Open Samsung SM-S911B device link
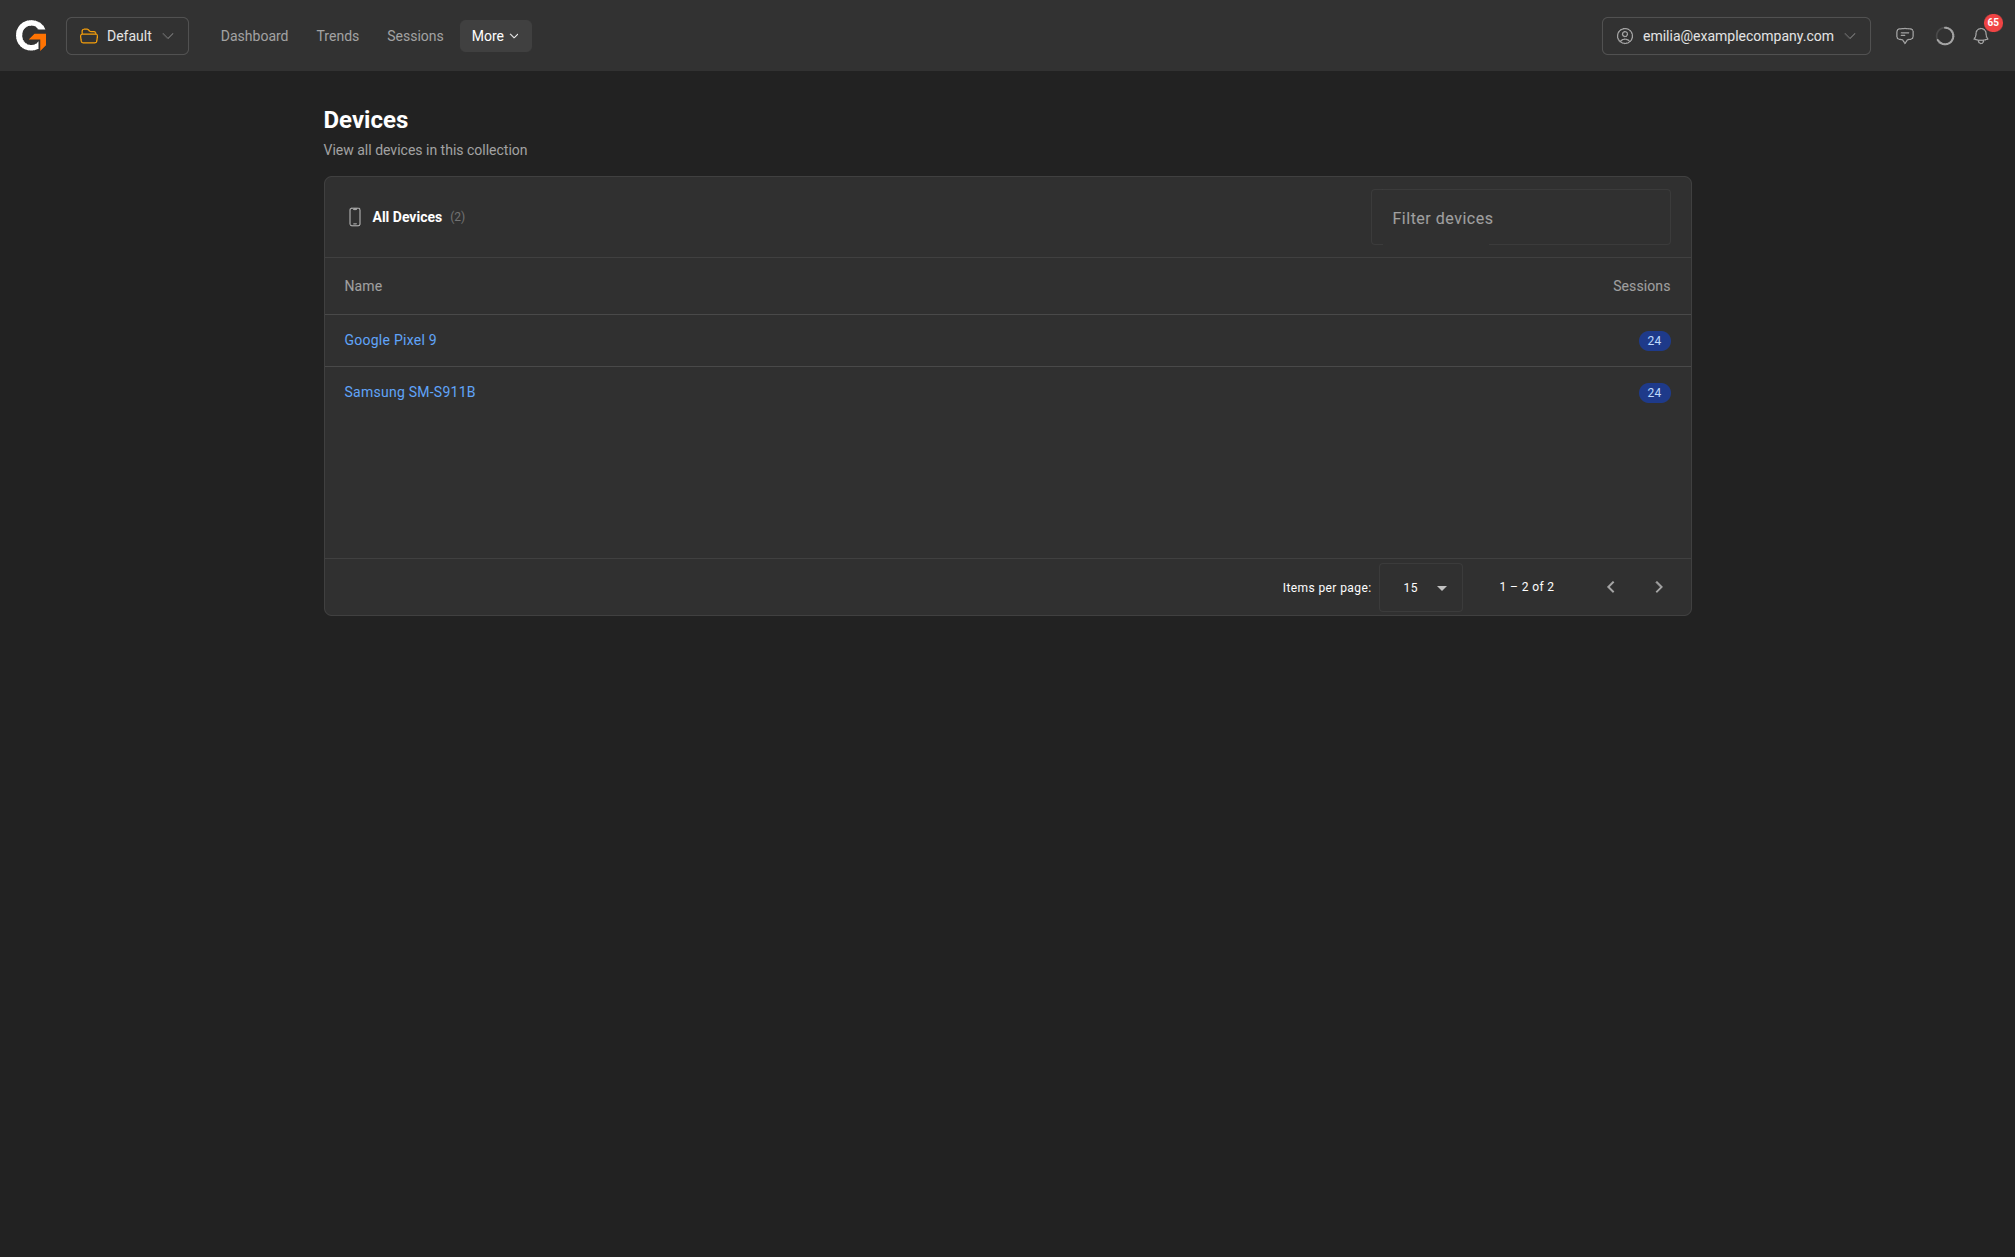 409,392
